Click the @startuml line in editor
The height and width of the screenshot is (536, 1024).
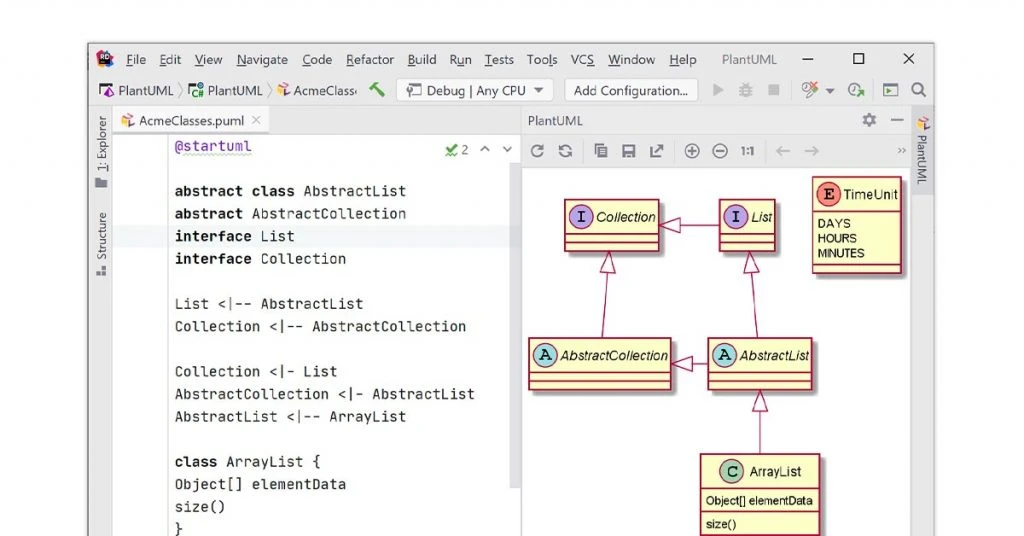(213, 146)
